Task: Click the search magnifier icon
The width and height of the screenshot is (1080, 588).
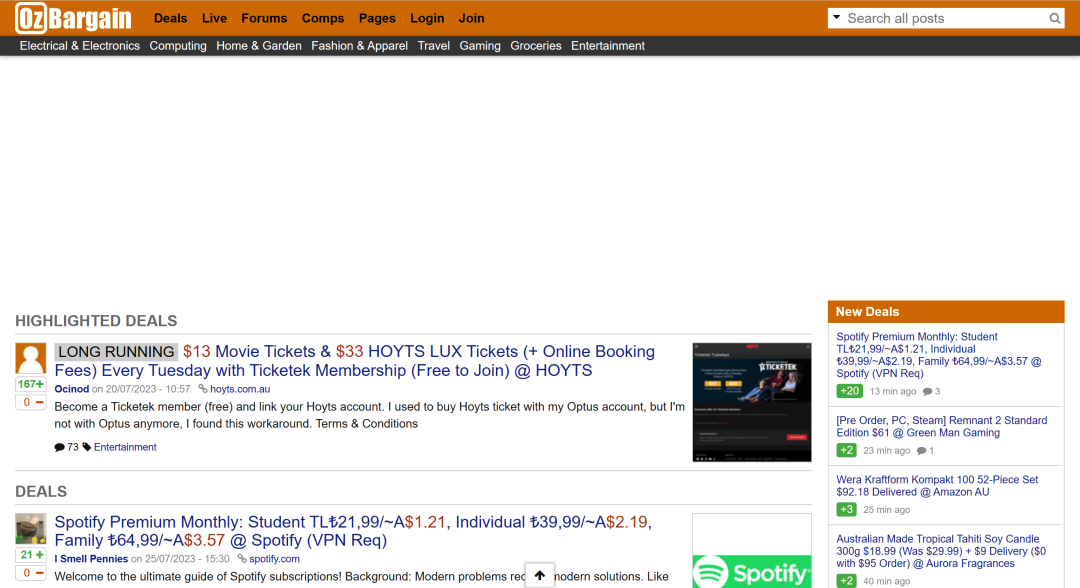Action: (x=1055, y=19)
